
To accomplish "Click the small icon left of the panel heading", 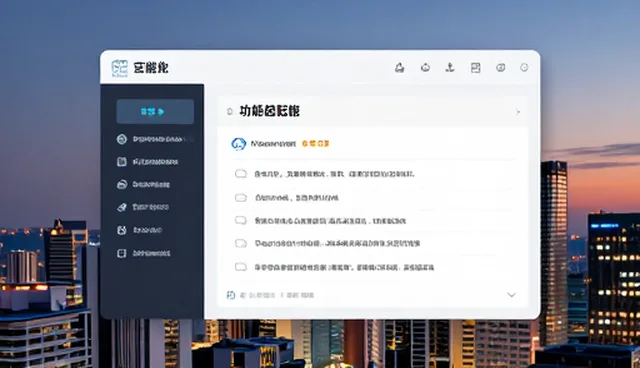I will [x=230, y=111].
